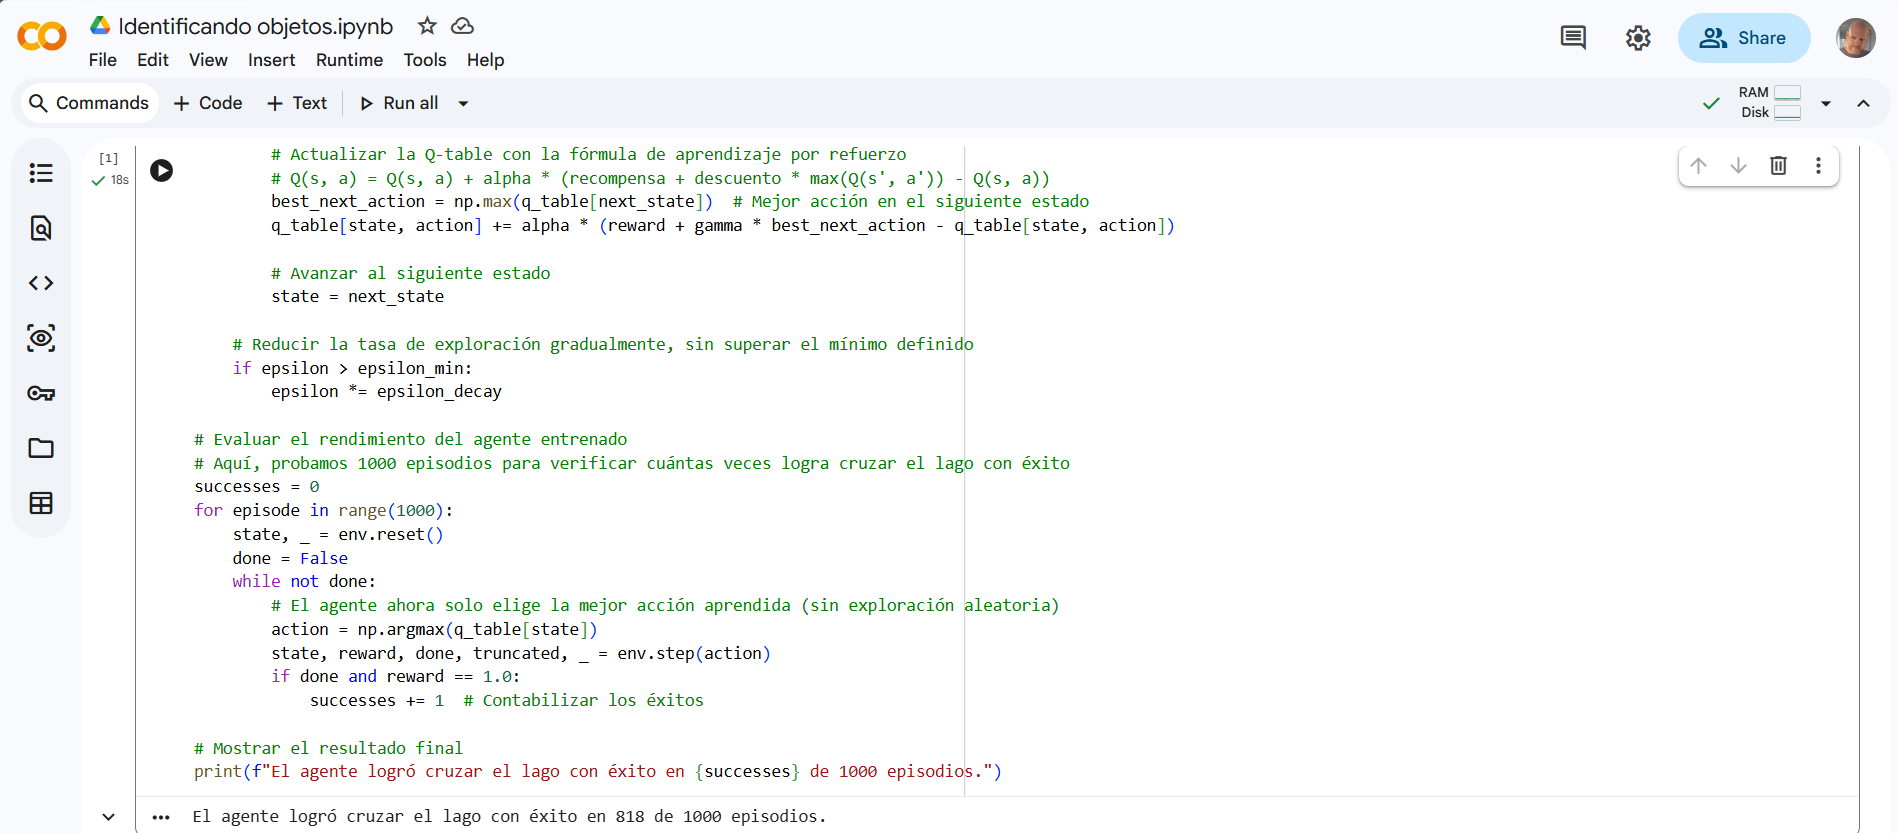Open the Colab home logo

click(42, 37)
